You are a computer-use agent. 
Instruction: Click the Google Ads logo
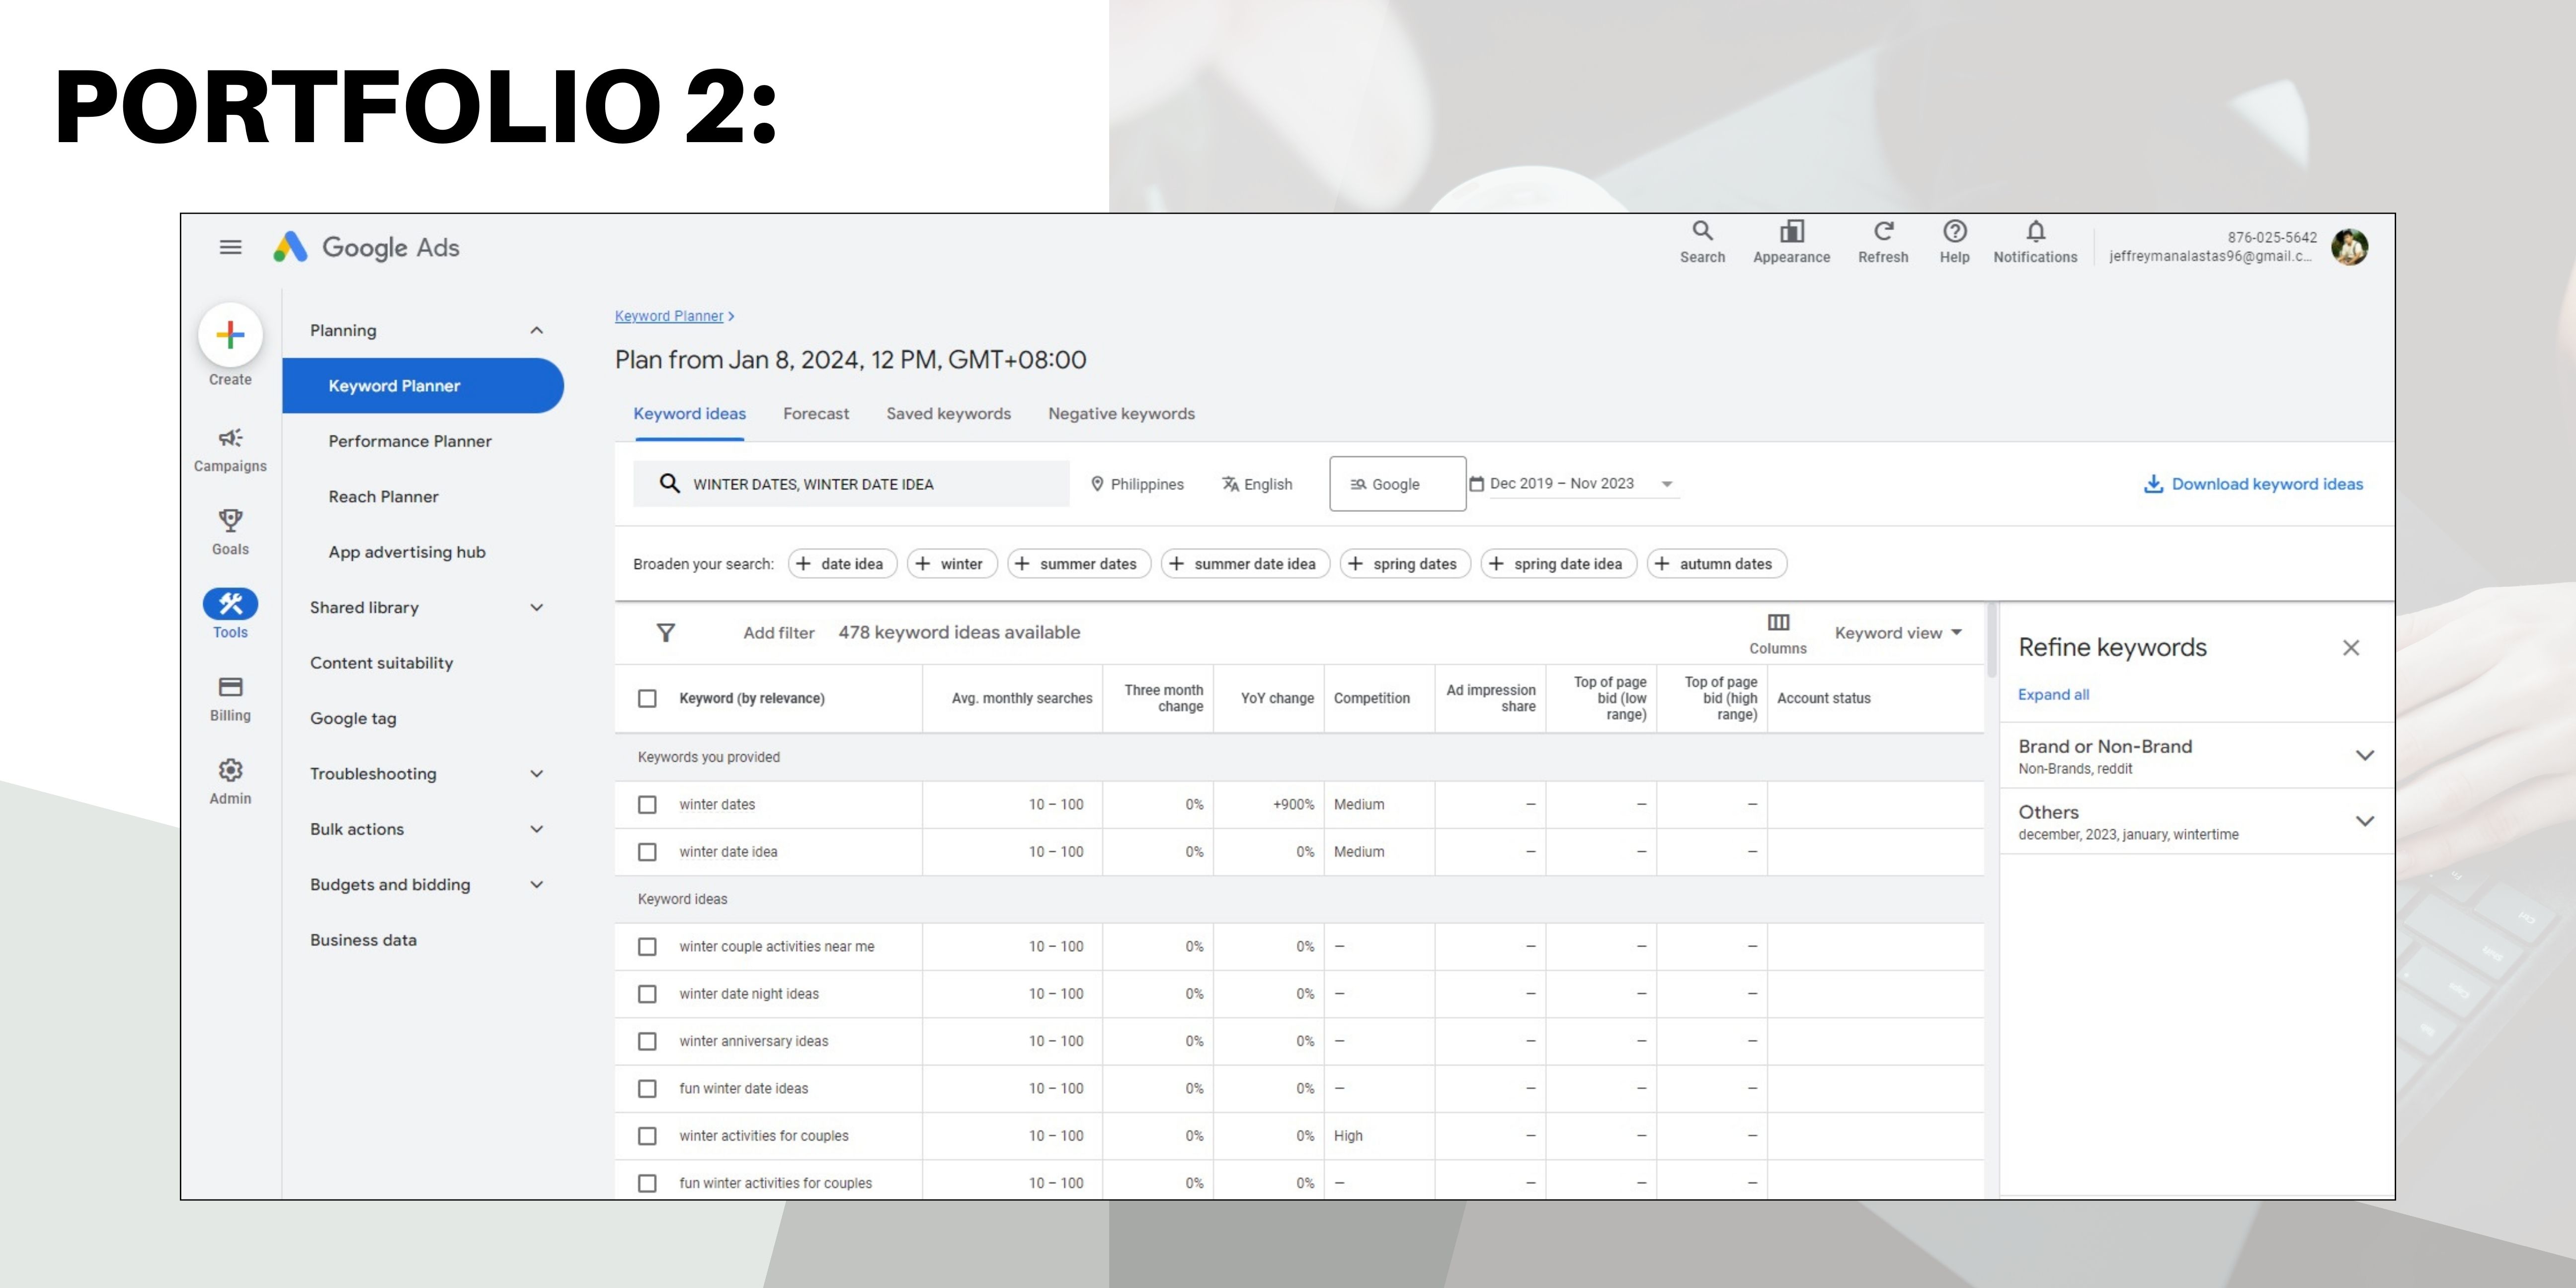(x=366, y=247)
